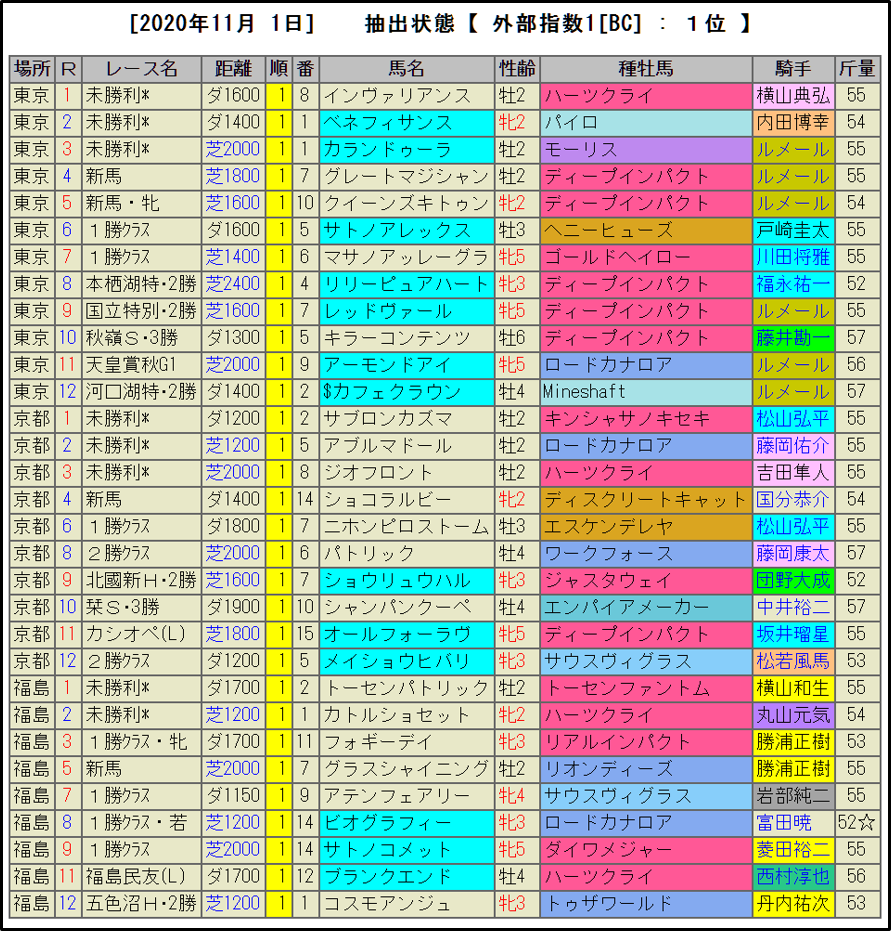Select the horse コスモアンジュ in the last row
The width and height of the screenshot is (891, 931).
pos(406,904)
